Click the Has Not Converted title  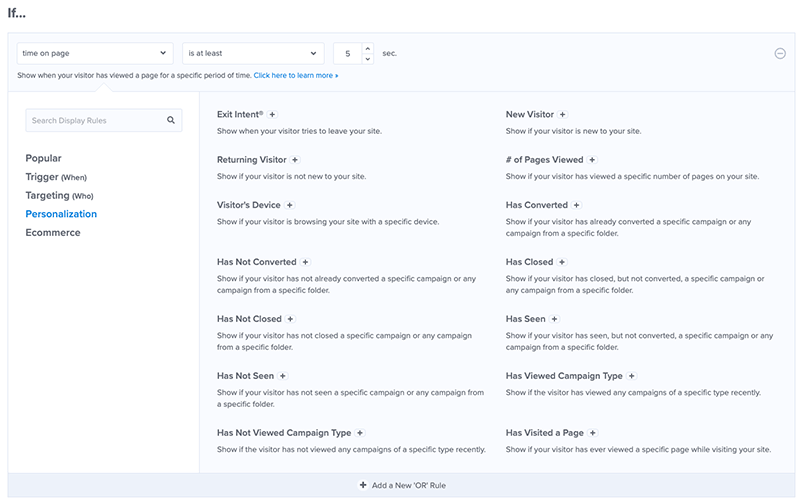point(257,262)
